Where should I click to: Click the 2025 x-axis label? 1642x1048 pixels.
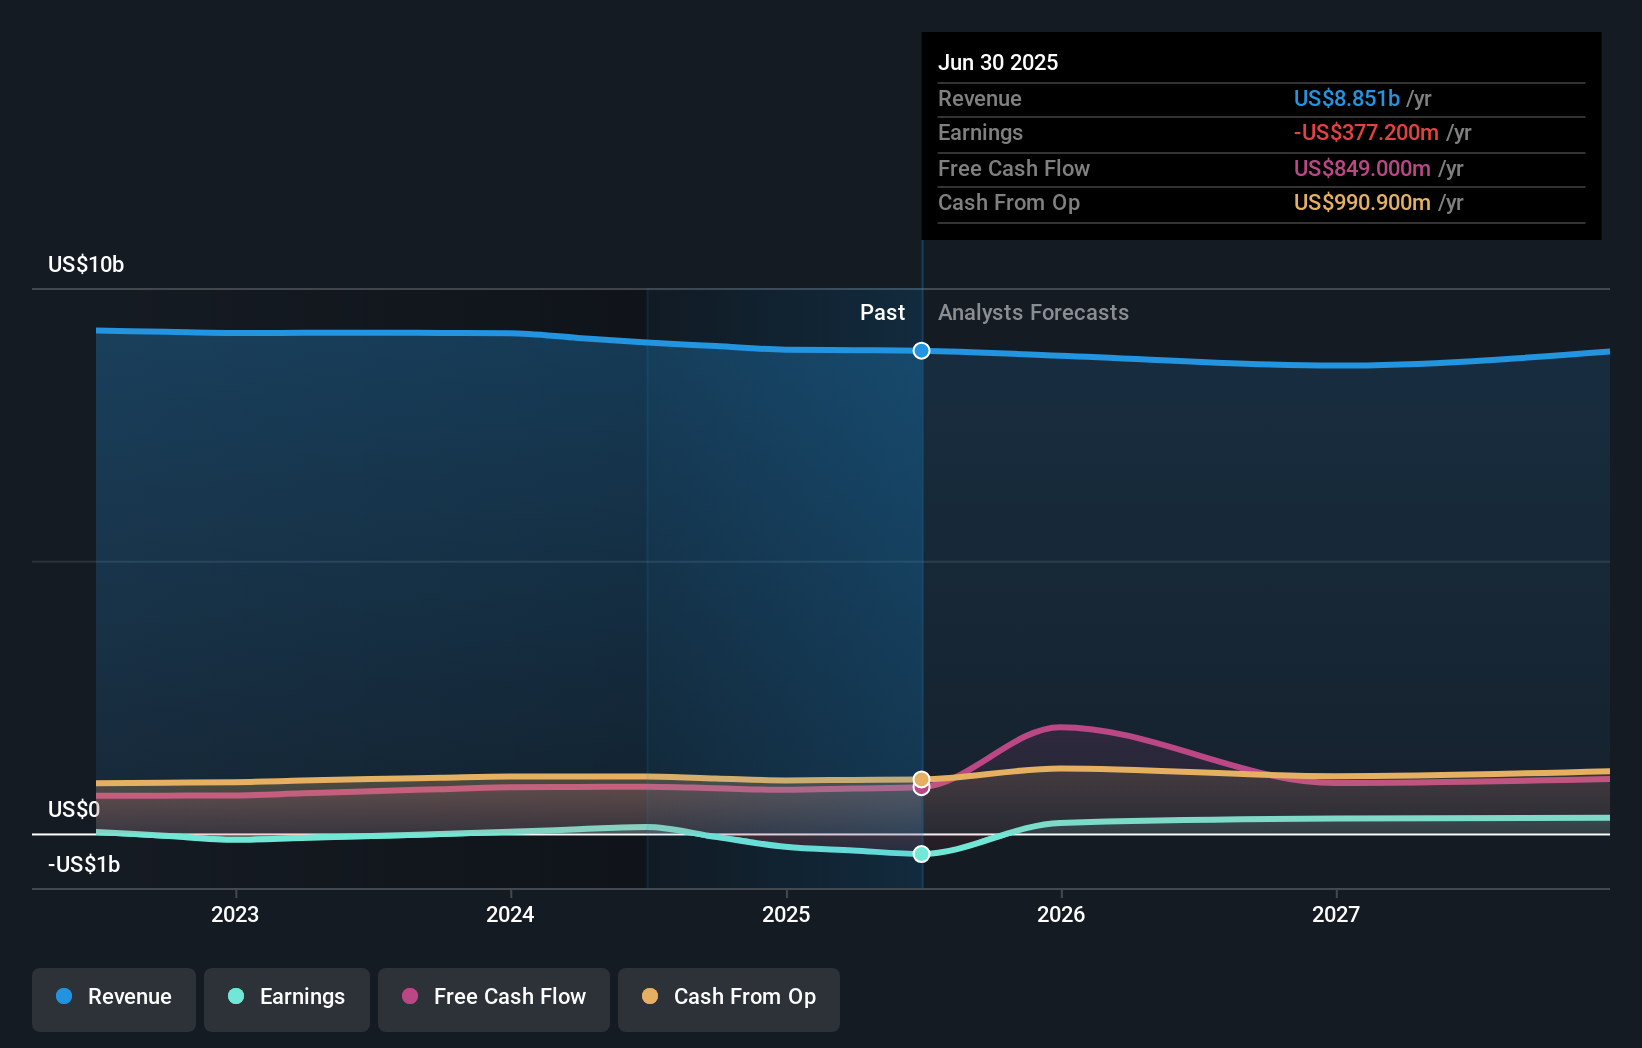click(786, 915)
